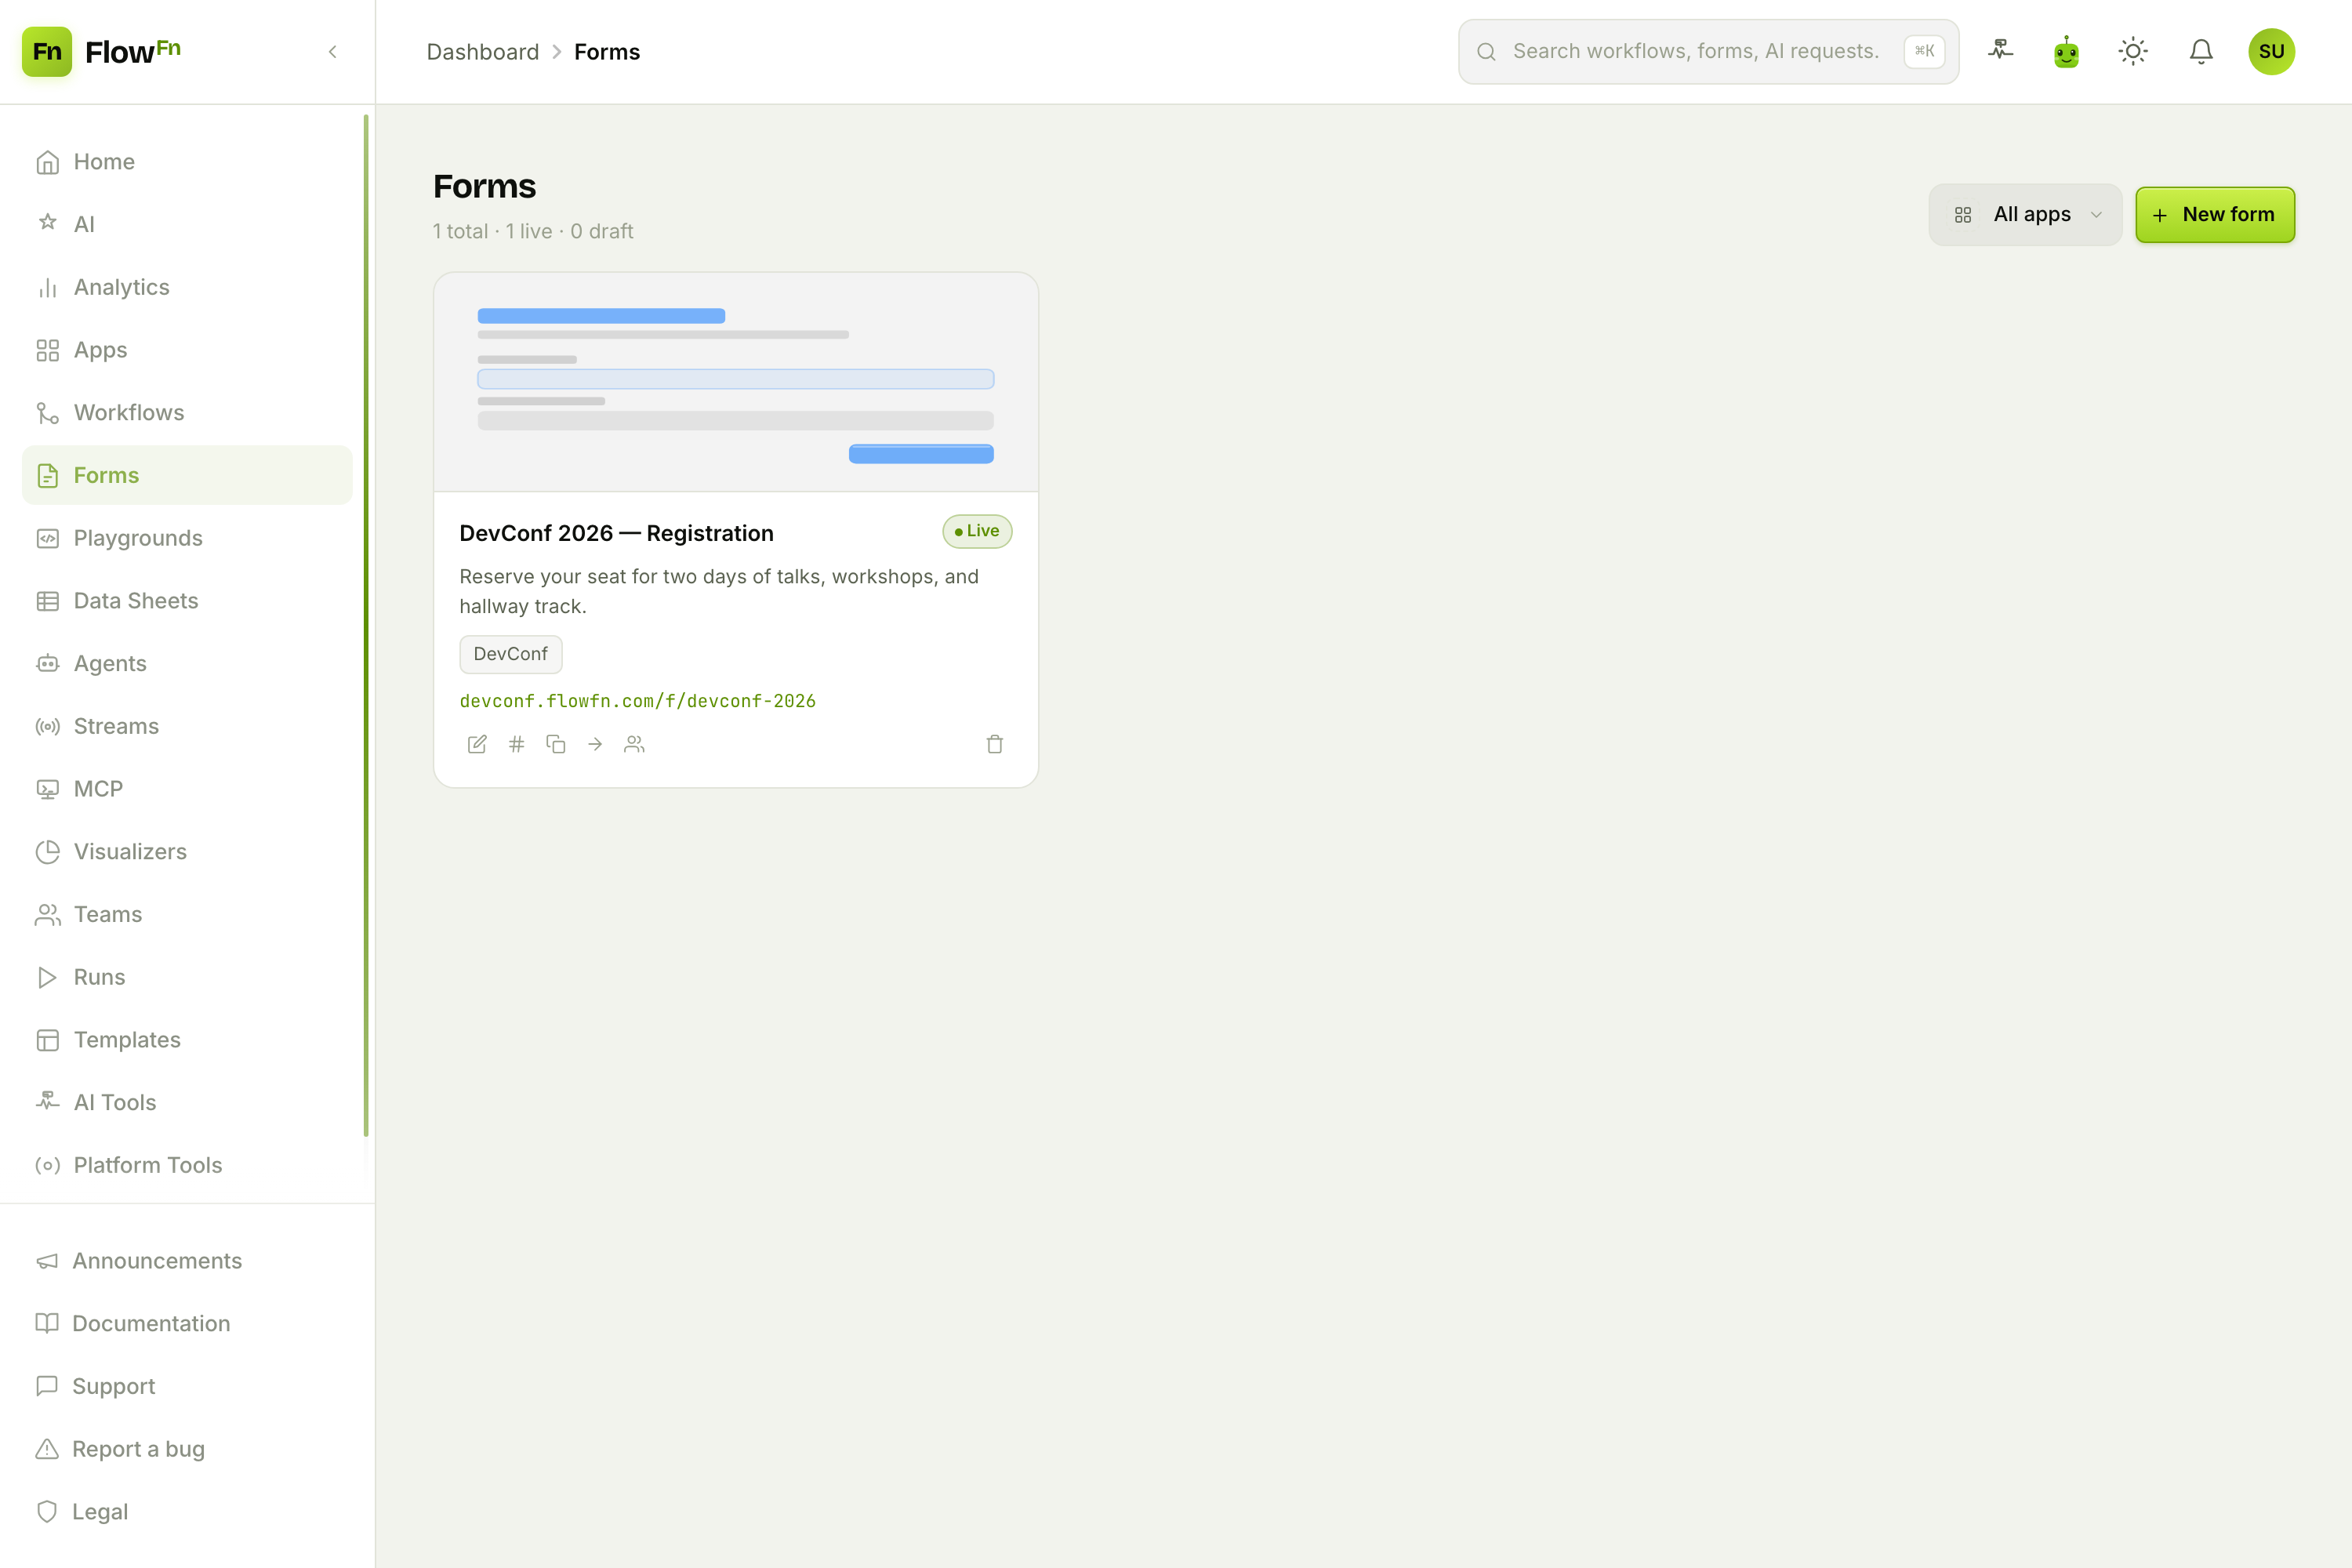Open notifications bell in header
Screen dimensions: 2352x1568
[2201, 51]
